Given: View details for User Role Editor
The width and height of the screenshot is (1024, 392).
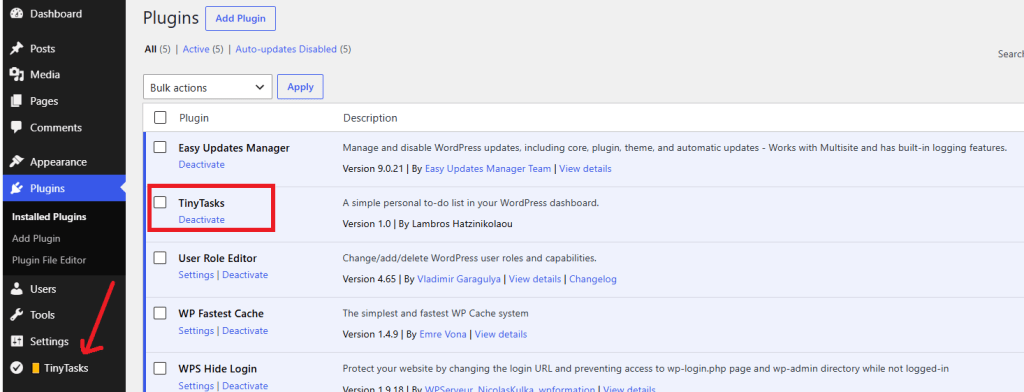Looking at the screenshot, I should point(535,279).
